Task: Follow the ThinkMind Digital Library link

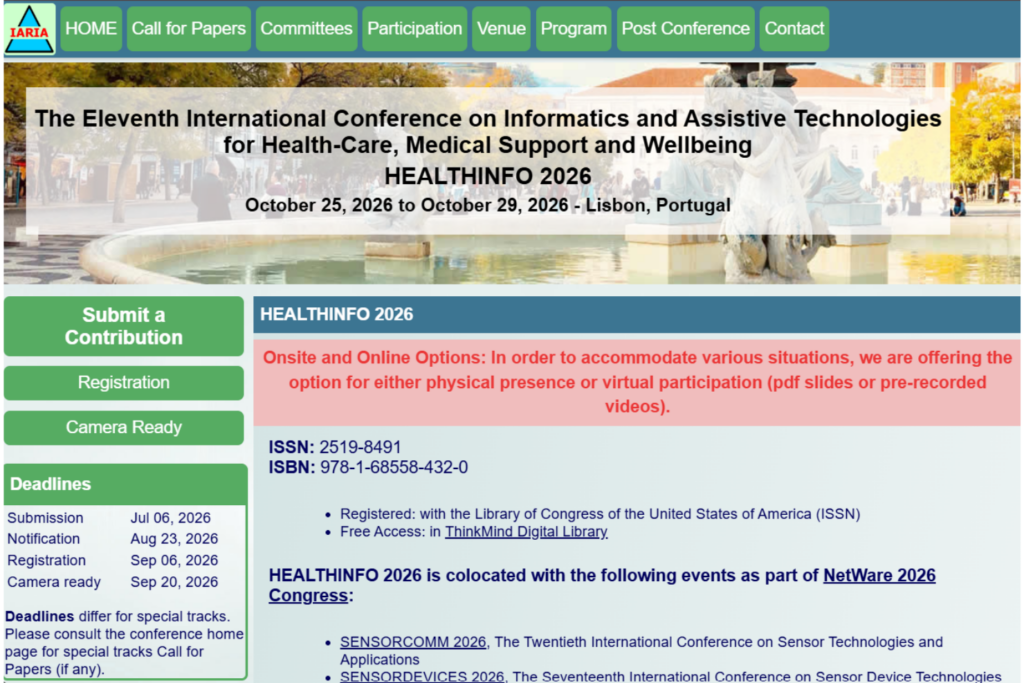Action: [526, 532]
